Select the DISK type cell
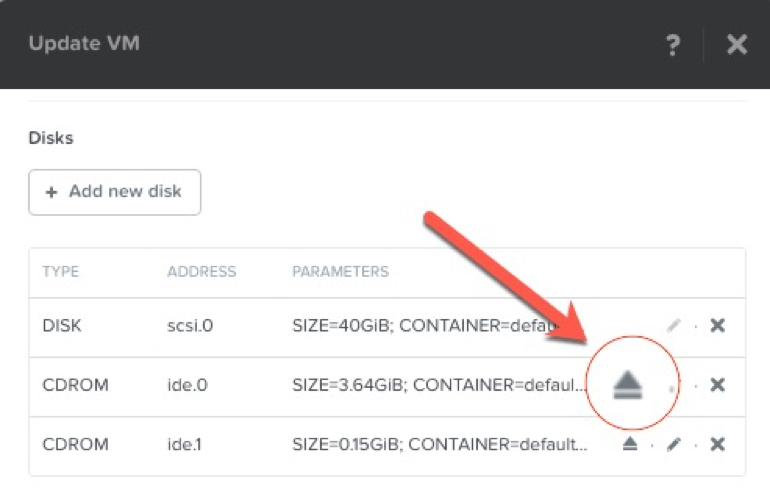The width and height of the screenshot is (770, 491). pos(62,326)
